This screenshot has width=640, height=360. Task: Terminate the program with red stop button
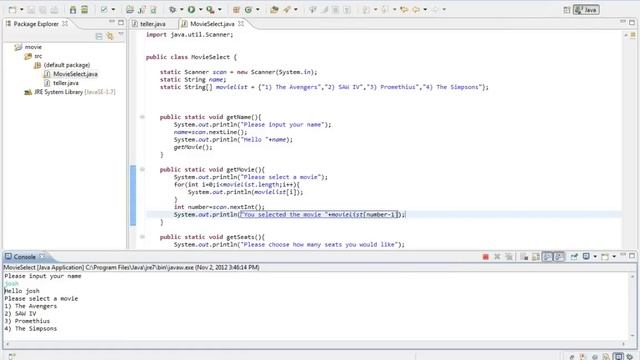(485, 257)
